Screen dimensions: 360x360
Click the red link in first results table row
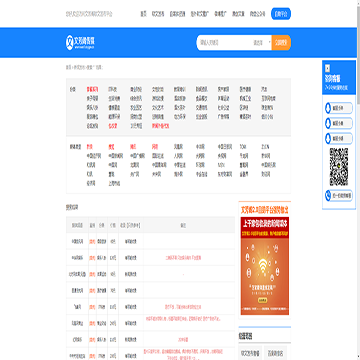pyautogui.click(x=92, y=241)
